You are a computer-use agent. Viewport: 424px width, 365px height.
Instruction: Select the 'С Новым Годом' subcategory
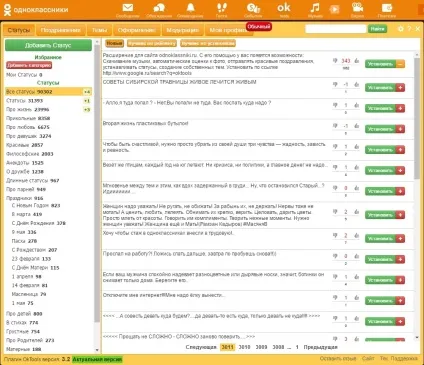36,205
